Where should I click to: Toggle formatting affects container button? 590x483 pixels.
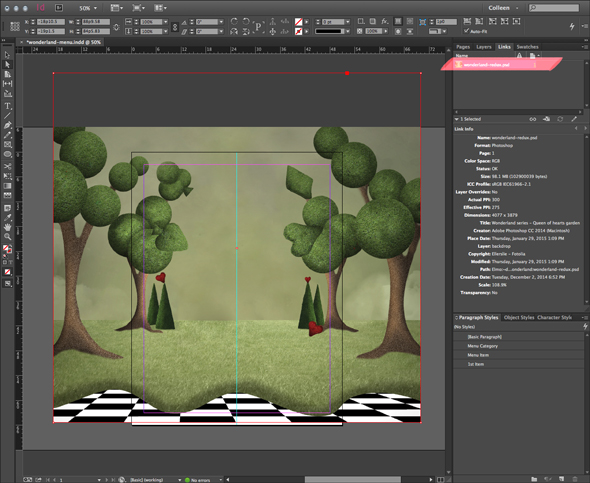coord(5,262)
